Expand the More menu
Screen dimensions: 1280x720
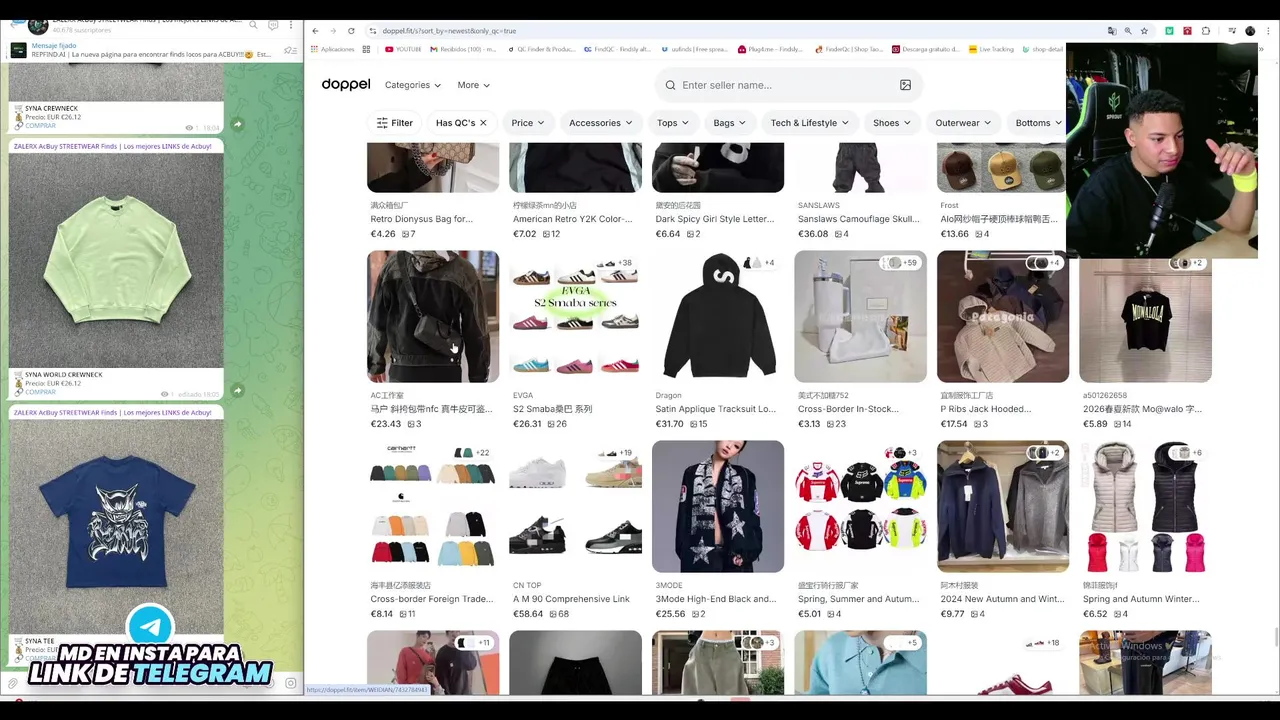pos(474,85)
